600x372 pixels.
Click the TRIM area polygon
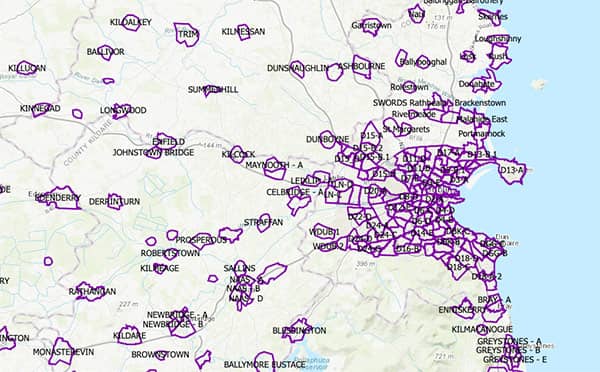click(187, 35)
